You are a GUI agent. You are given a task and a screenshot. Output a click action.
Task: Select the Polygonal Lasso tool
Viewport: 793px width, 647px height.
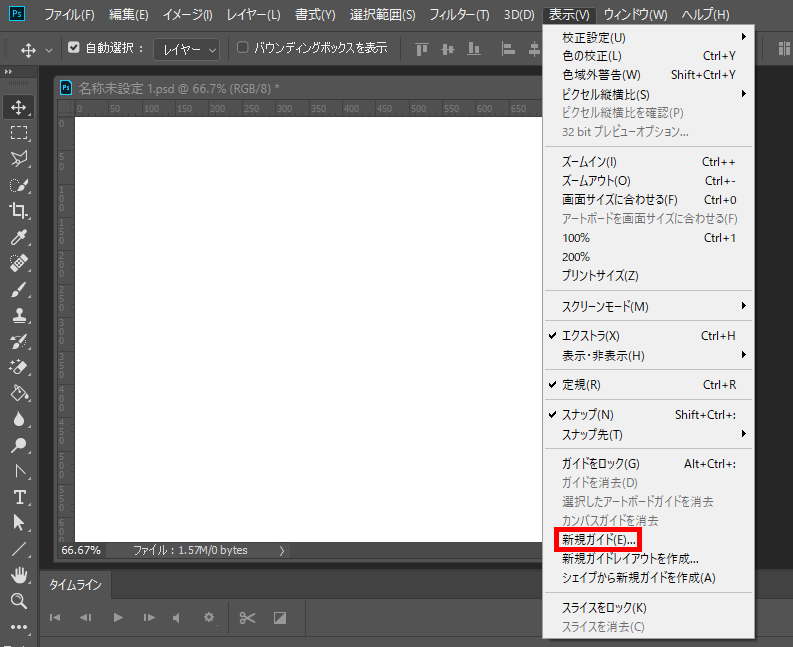coord(19,159)
